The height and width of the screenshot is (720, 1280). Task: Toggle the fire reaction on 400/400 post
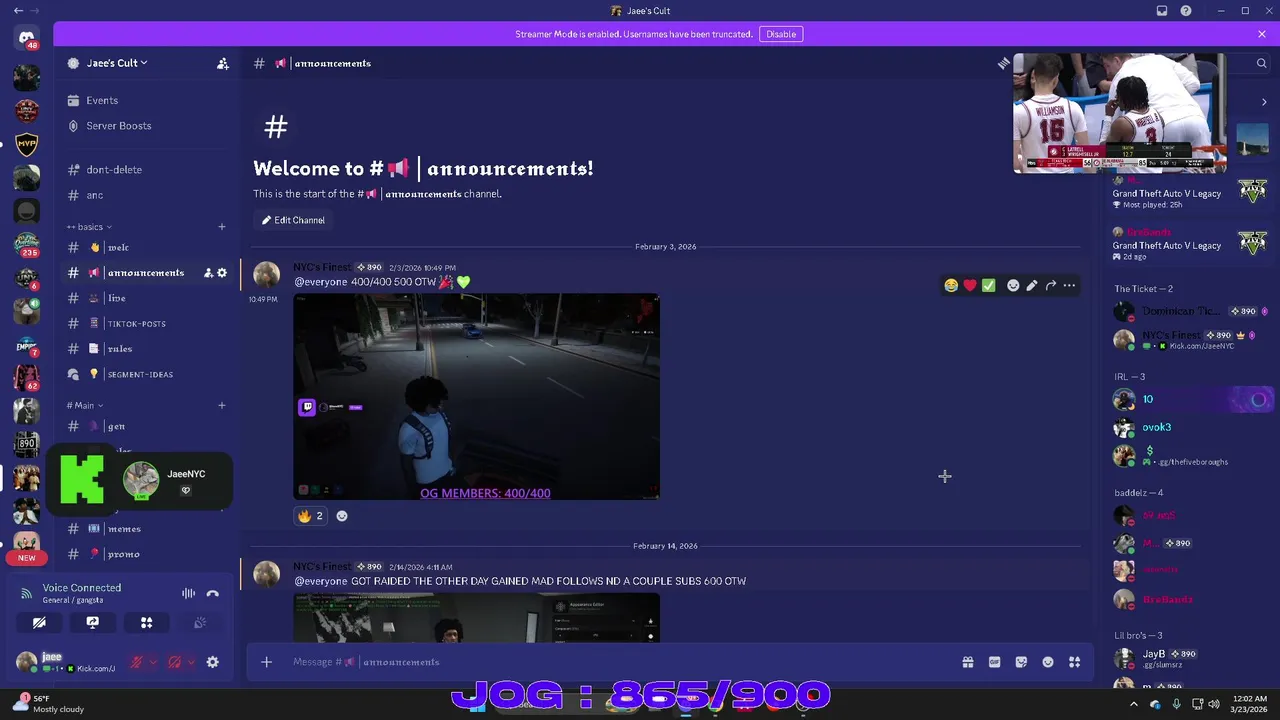click(x=310, y=516)
